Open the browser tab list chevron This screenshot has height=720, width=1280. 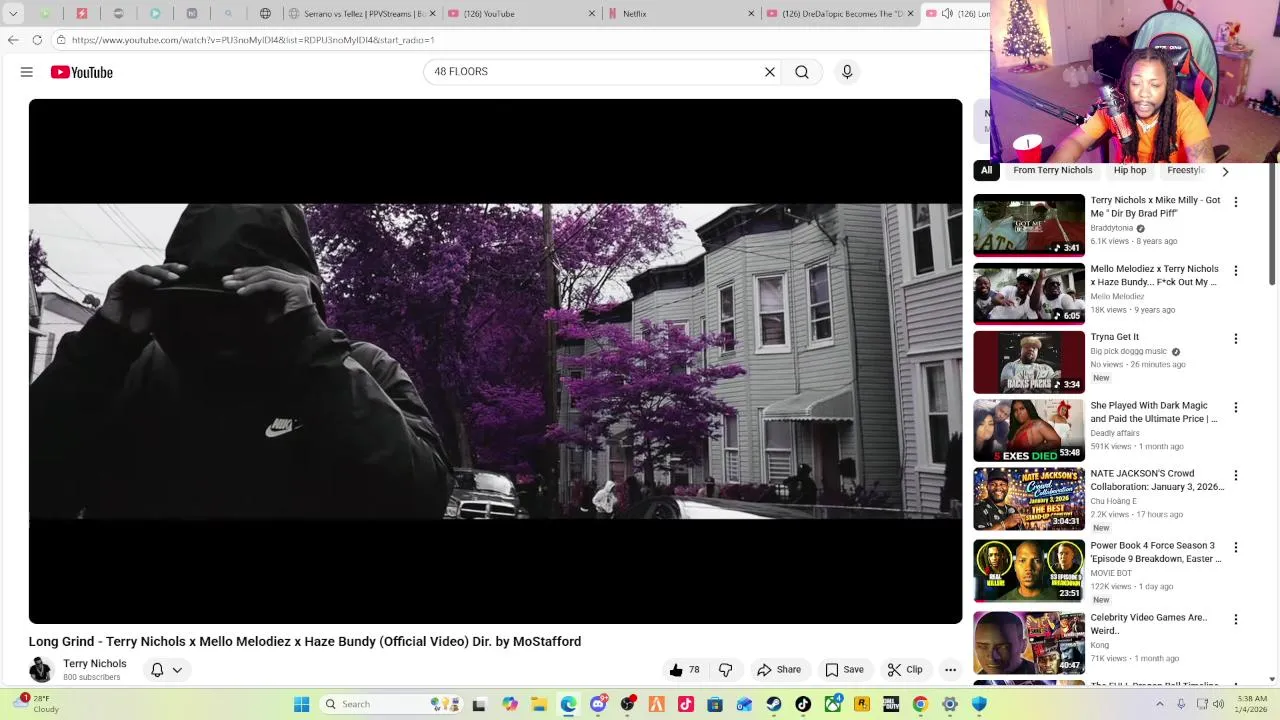14,13
